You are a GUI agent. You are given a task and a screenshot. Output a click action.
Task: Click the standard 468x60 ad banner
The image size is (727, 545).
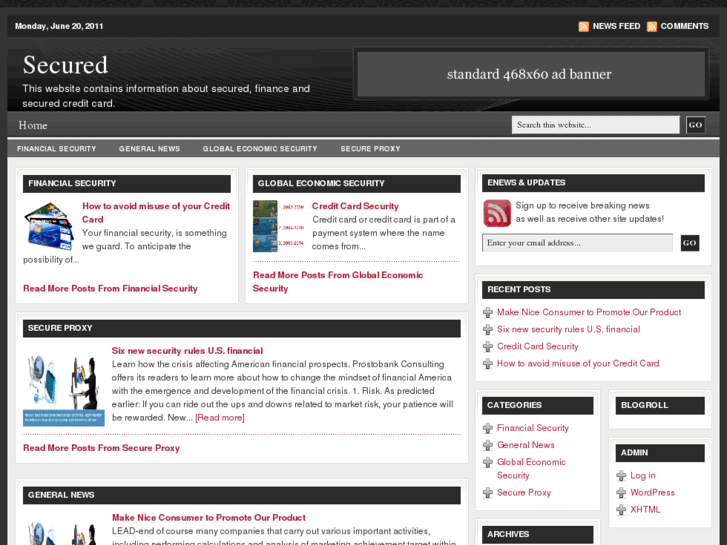[x=531, y=74]
